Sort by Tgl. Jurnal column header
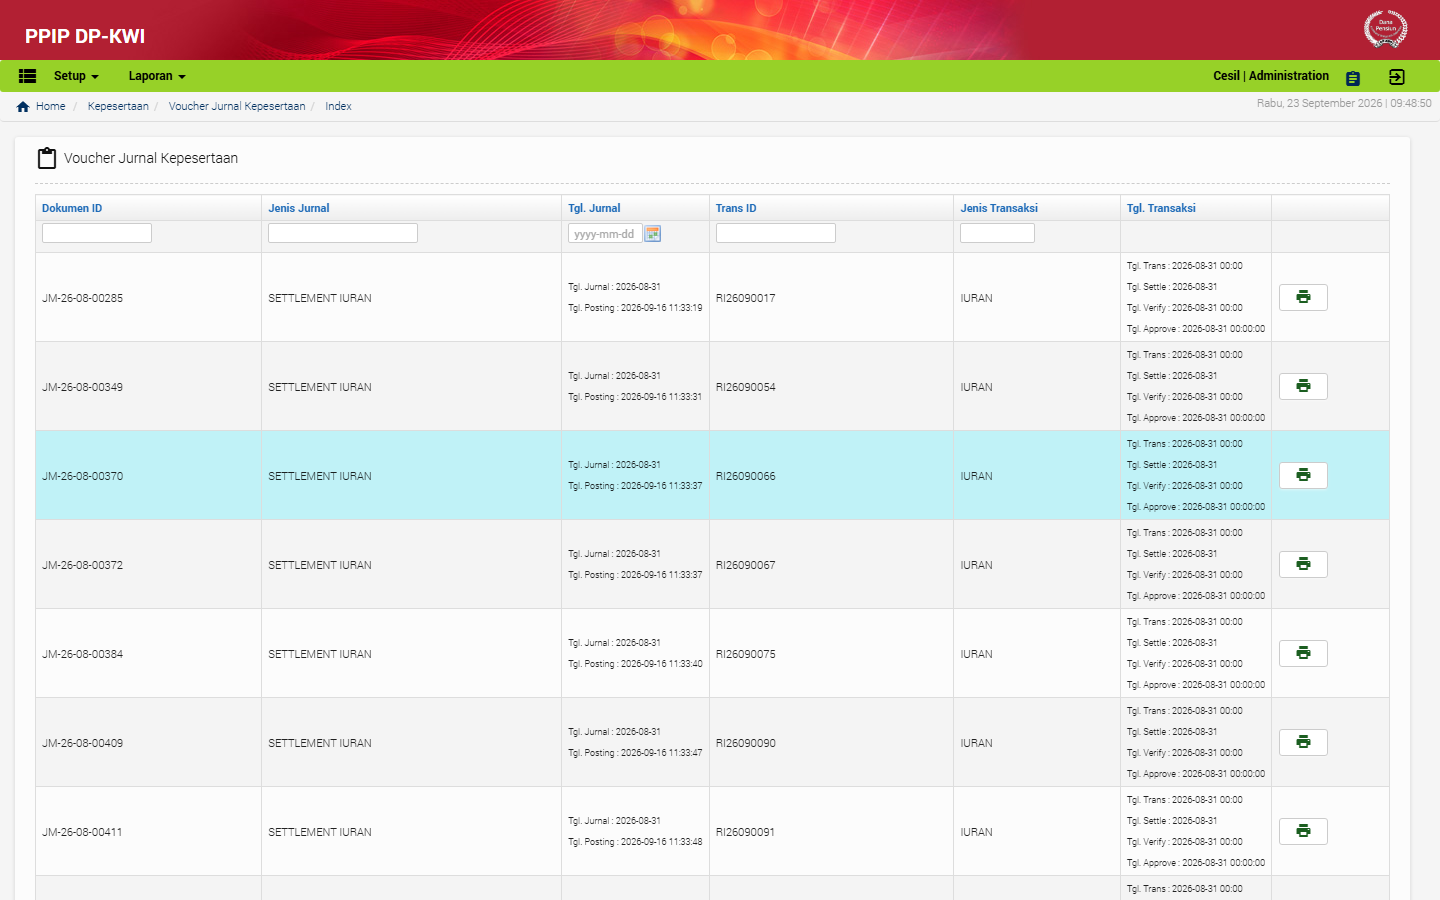This screenshot has width=1440, height=900. [594, 208]
